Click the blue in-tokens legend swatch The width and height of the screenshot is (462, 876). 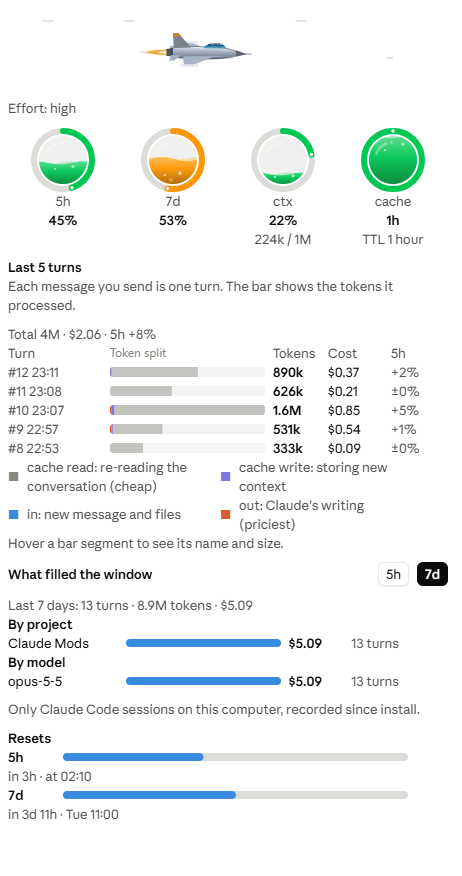pos(14,515)
